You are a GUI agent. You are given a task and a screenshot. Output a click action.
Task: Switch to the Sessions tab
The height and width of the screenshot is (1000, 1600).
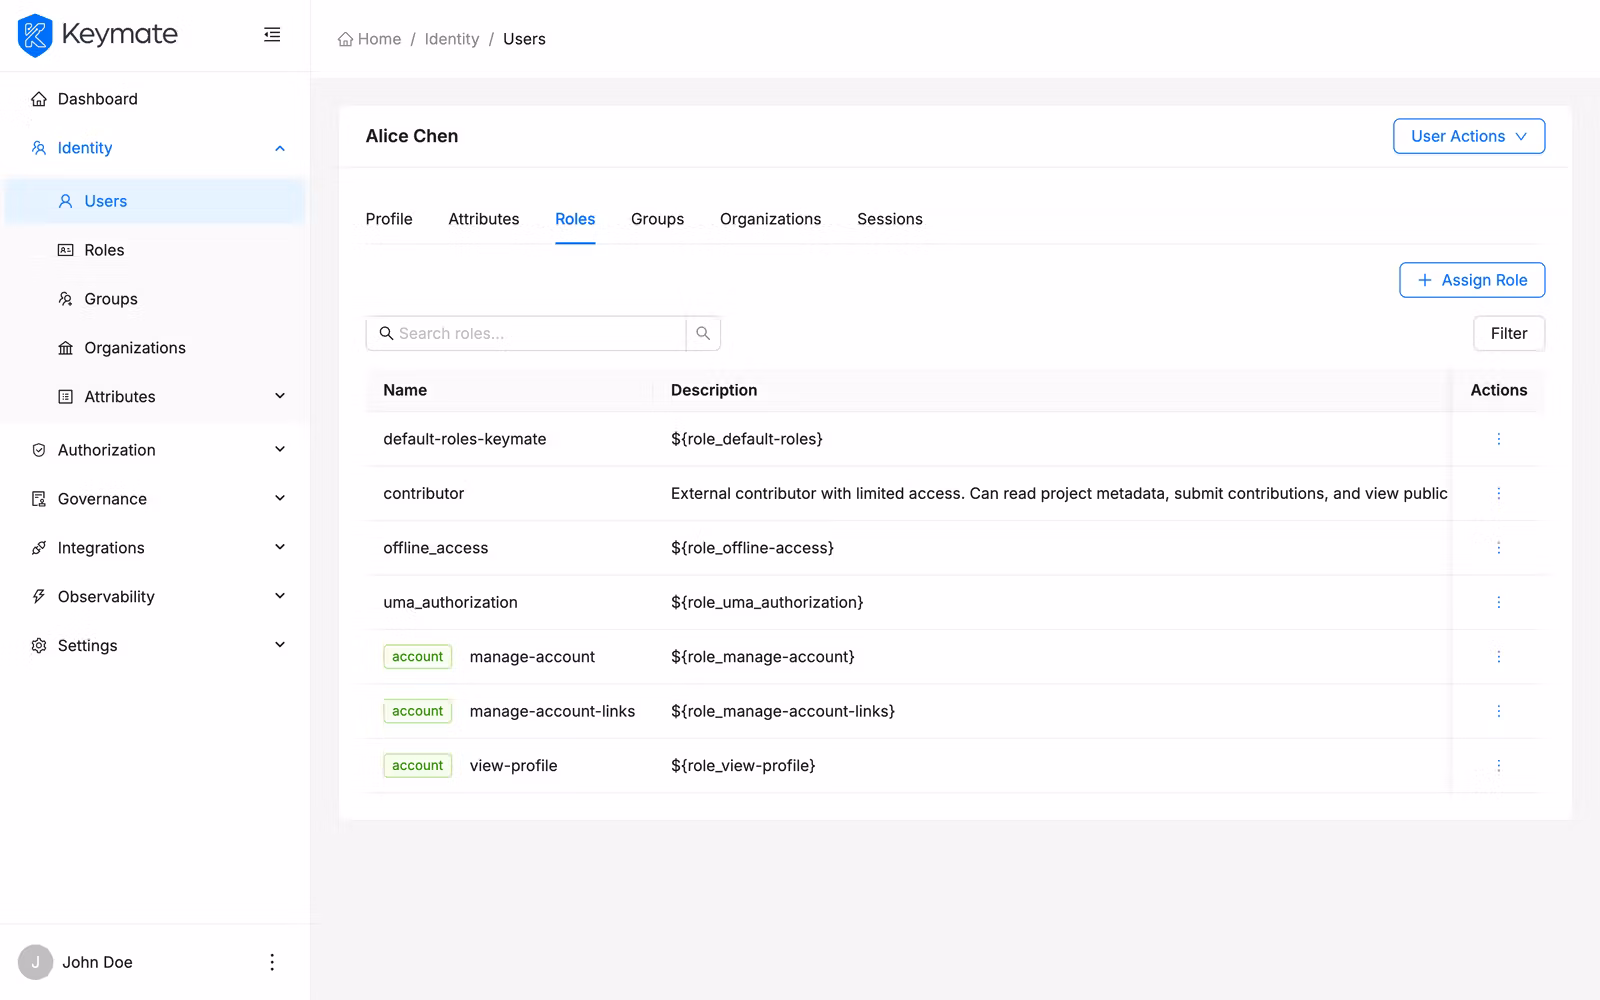coord(889,219)
